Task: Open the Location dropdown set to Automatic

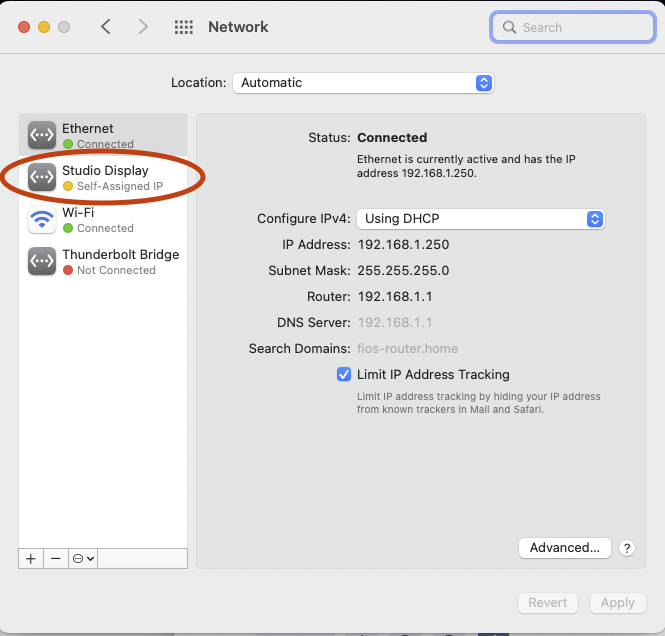Action: point(363,83)
